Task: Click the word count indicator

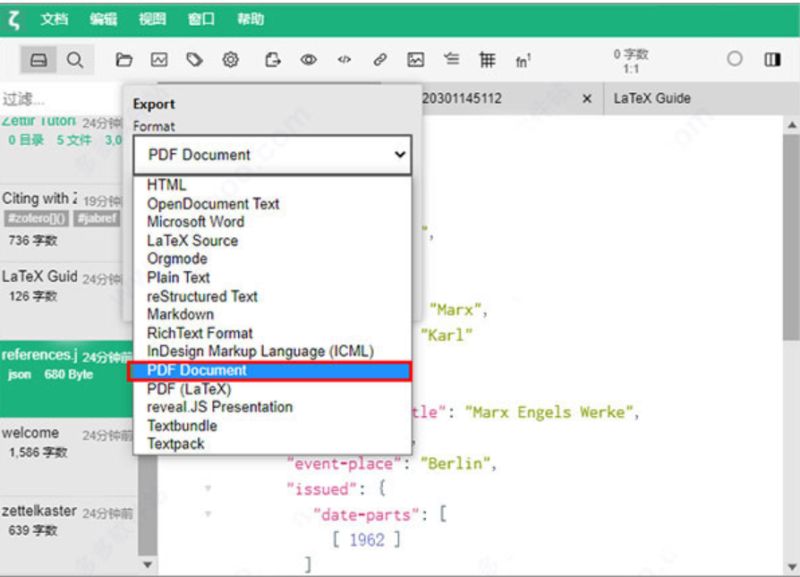Action: coord(631,61)
